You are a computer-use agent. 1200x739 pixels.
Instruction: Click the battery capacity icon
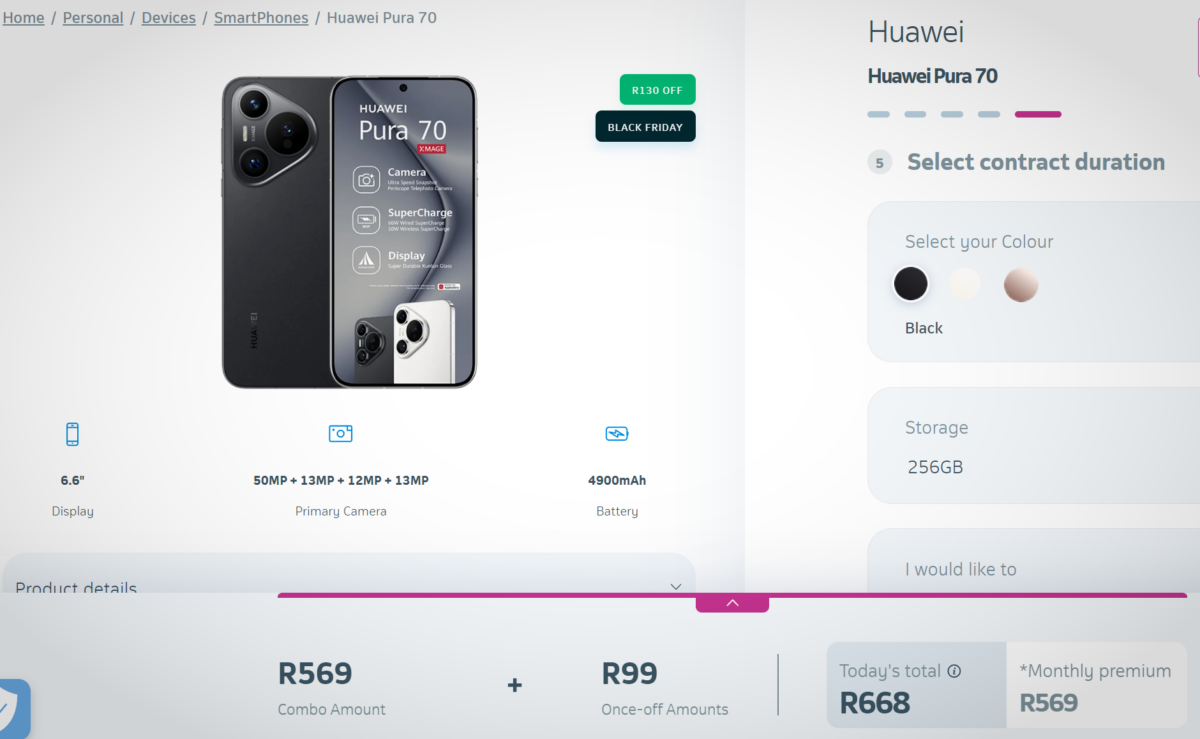617,433
